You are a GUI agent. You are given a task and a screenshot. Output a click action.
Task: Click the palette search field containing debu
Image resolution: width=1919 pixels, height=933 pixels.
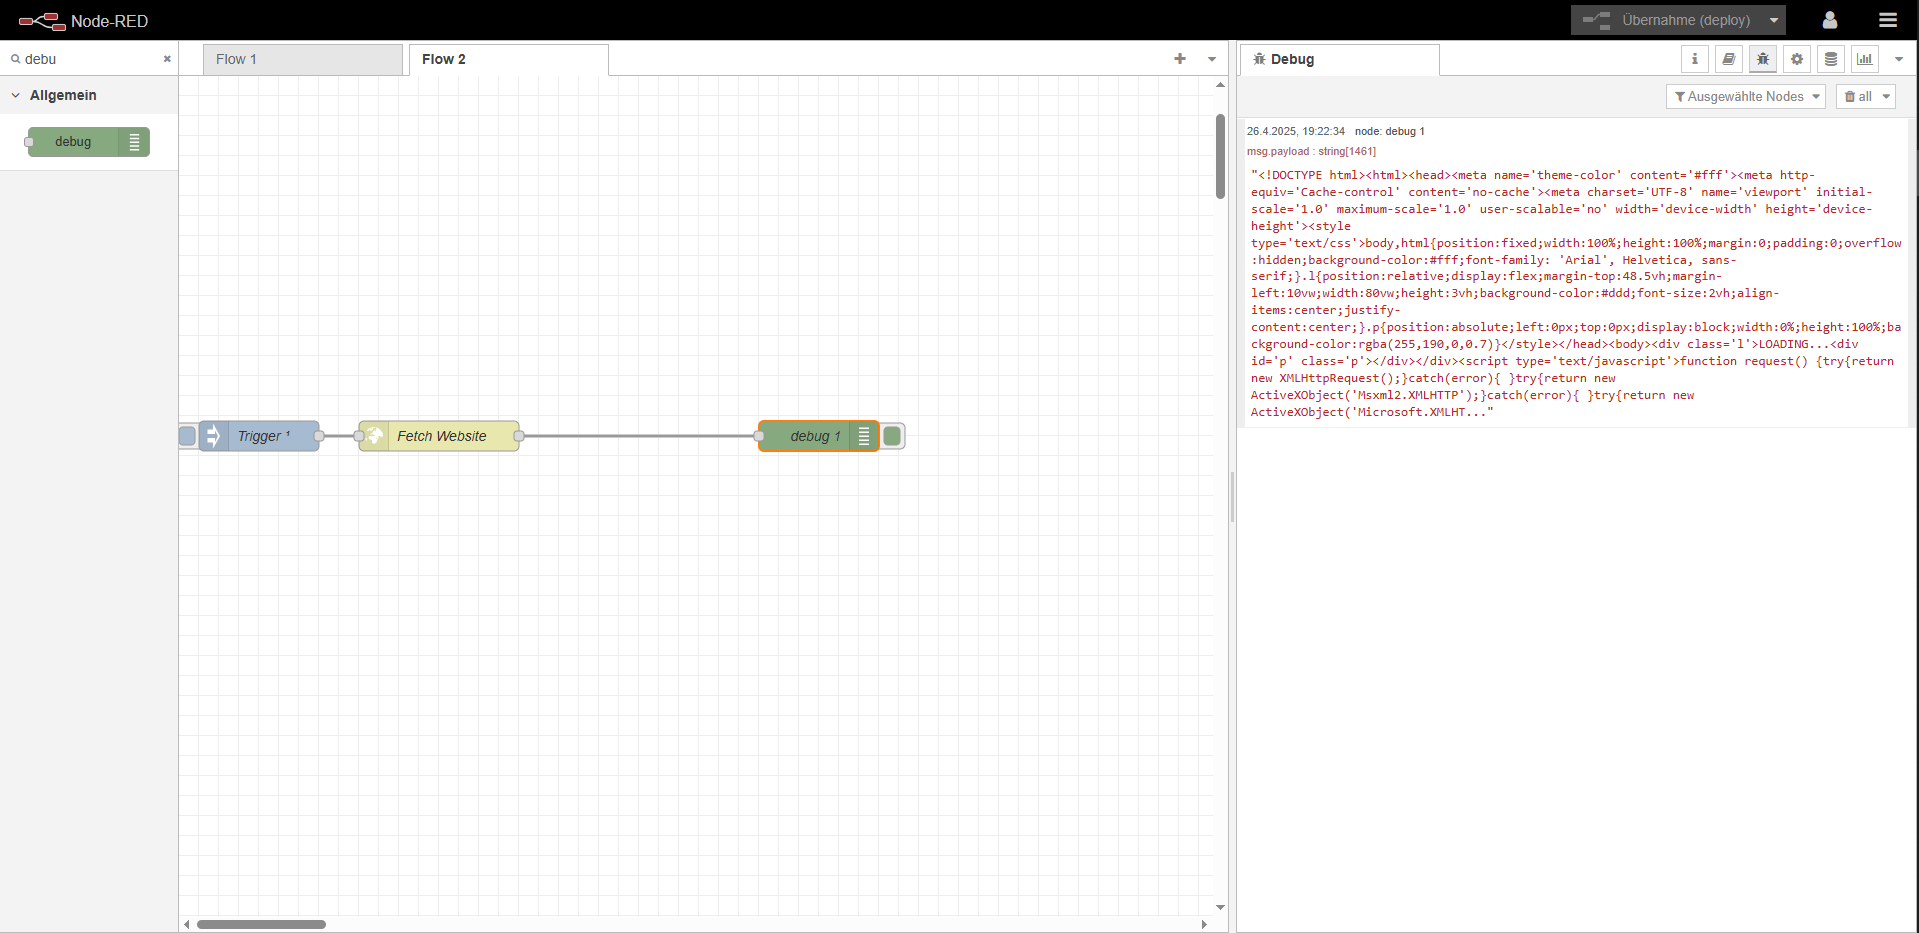(90, 59)
